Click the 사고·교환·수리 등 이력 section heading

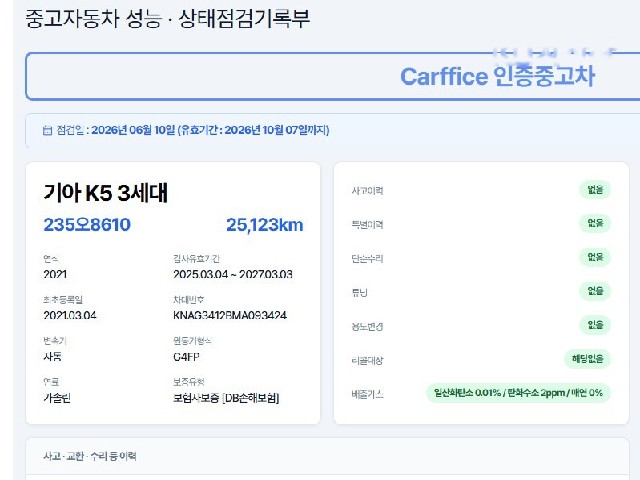pyautogui.click(x=90, y=456)
